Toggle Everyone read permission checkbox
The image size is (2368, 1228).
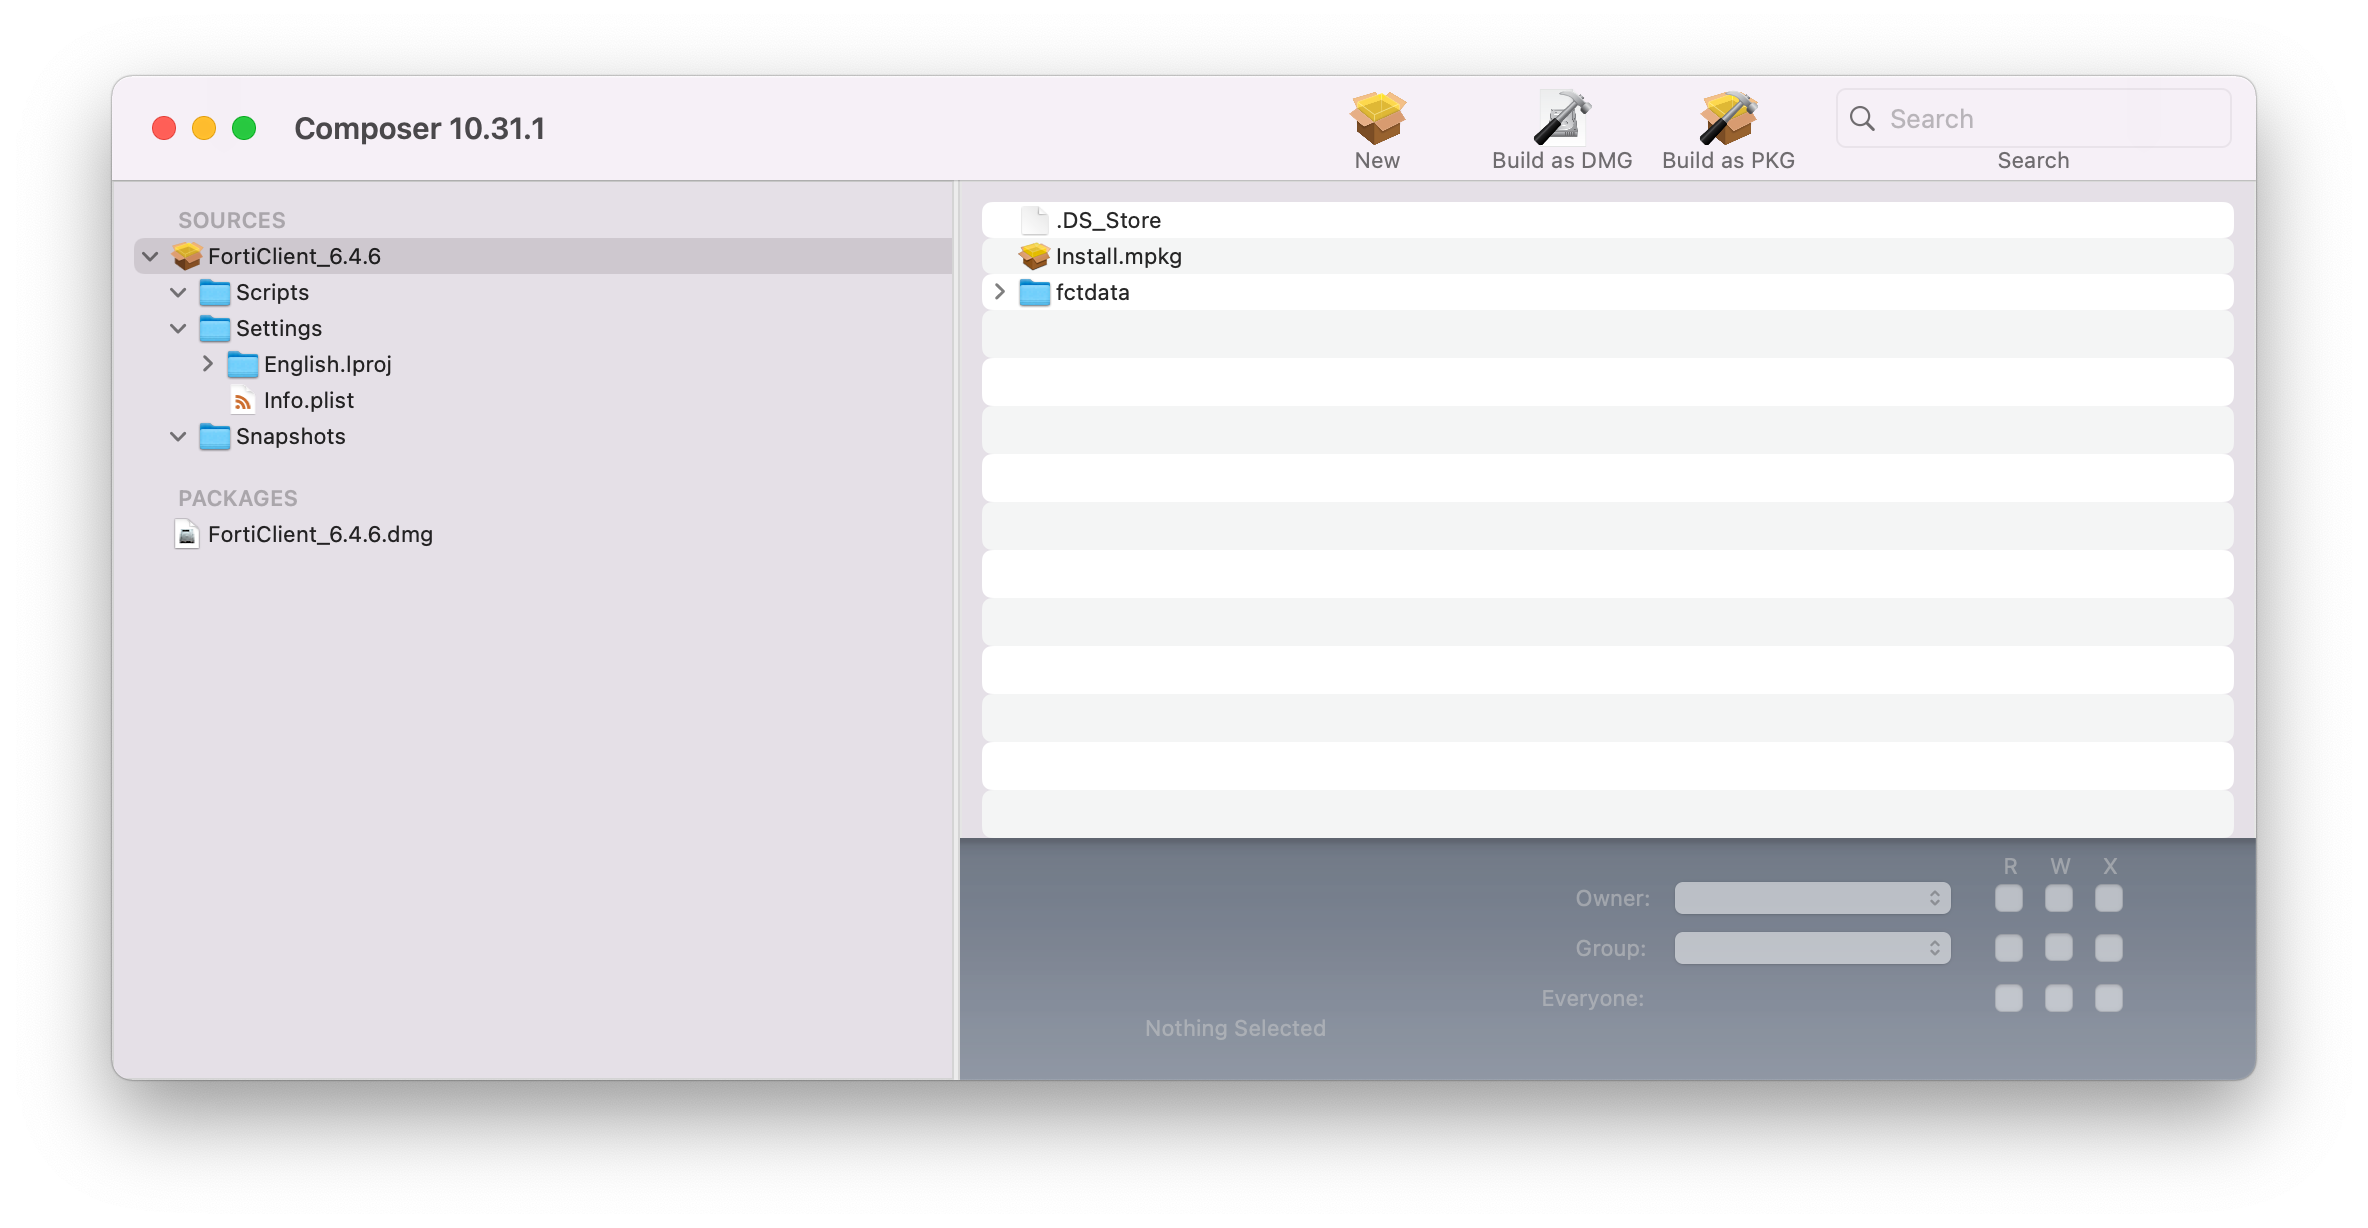pos(2009,998)
